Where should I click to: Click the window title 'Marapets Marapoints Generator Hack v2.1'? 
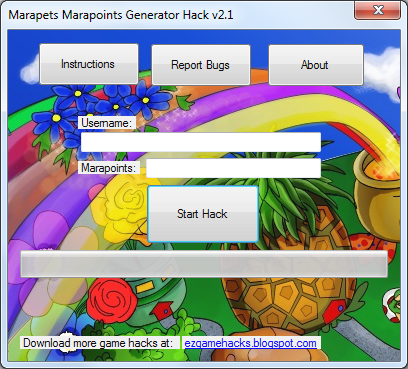[121, 15]
